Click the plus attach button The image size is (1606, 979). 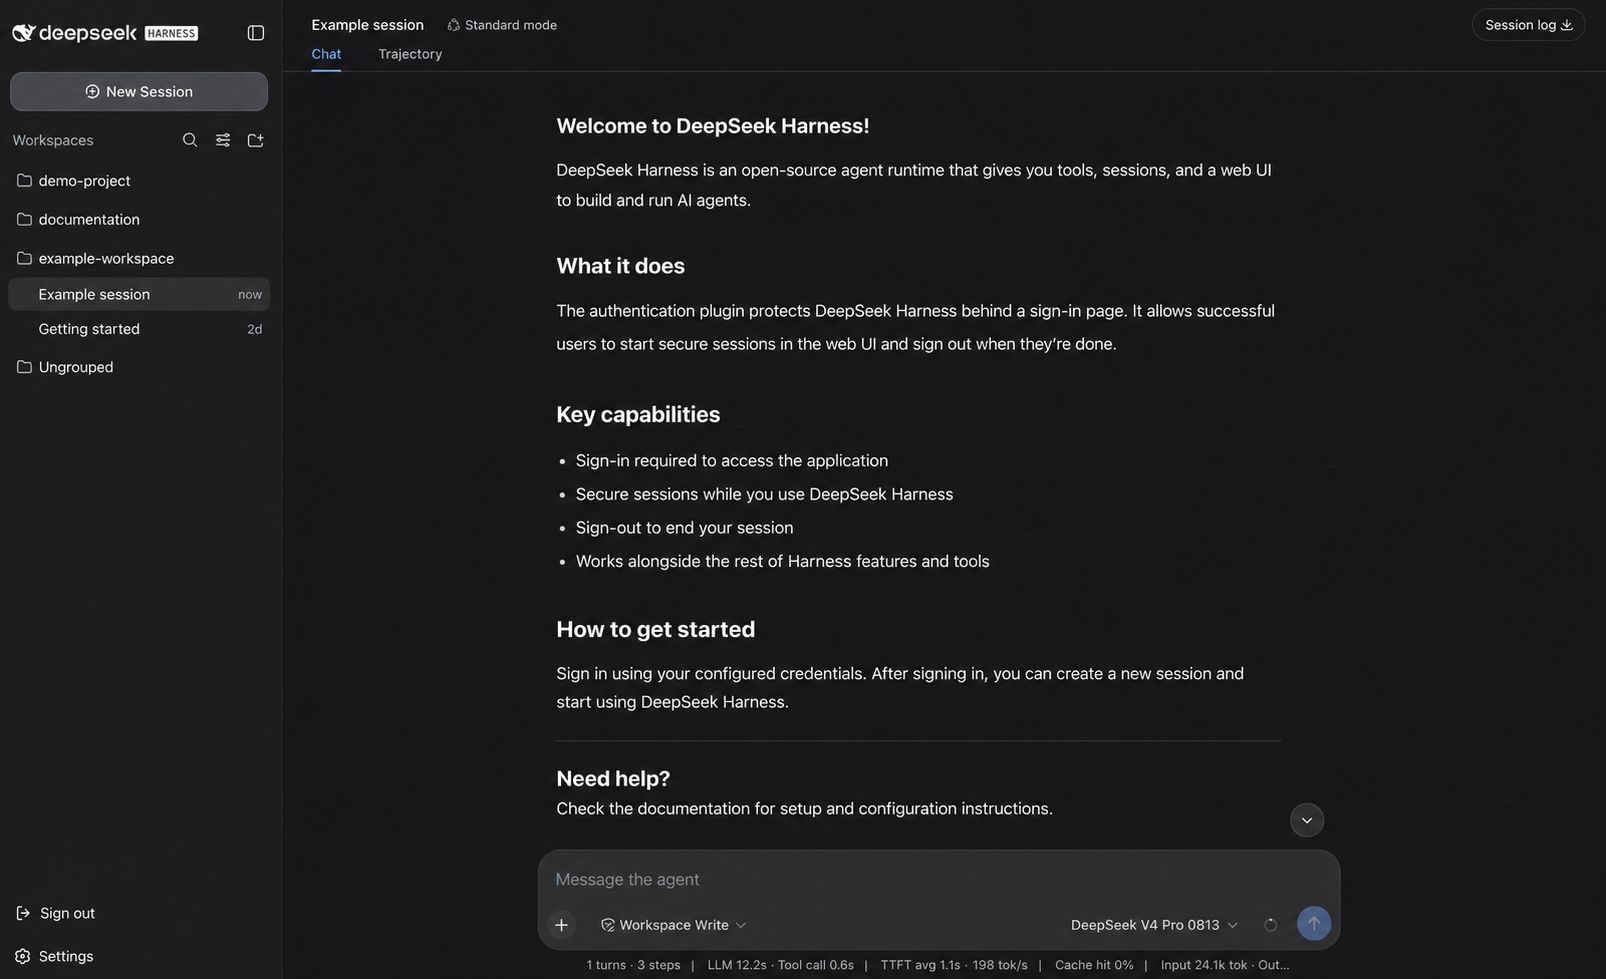pos(562,925)
